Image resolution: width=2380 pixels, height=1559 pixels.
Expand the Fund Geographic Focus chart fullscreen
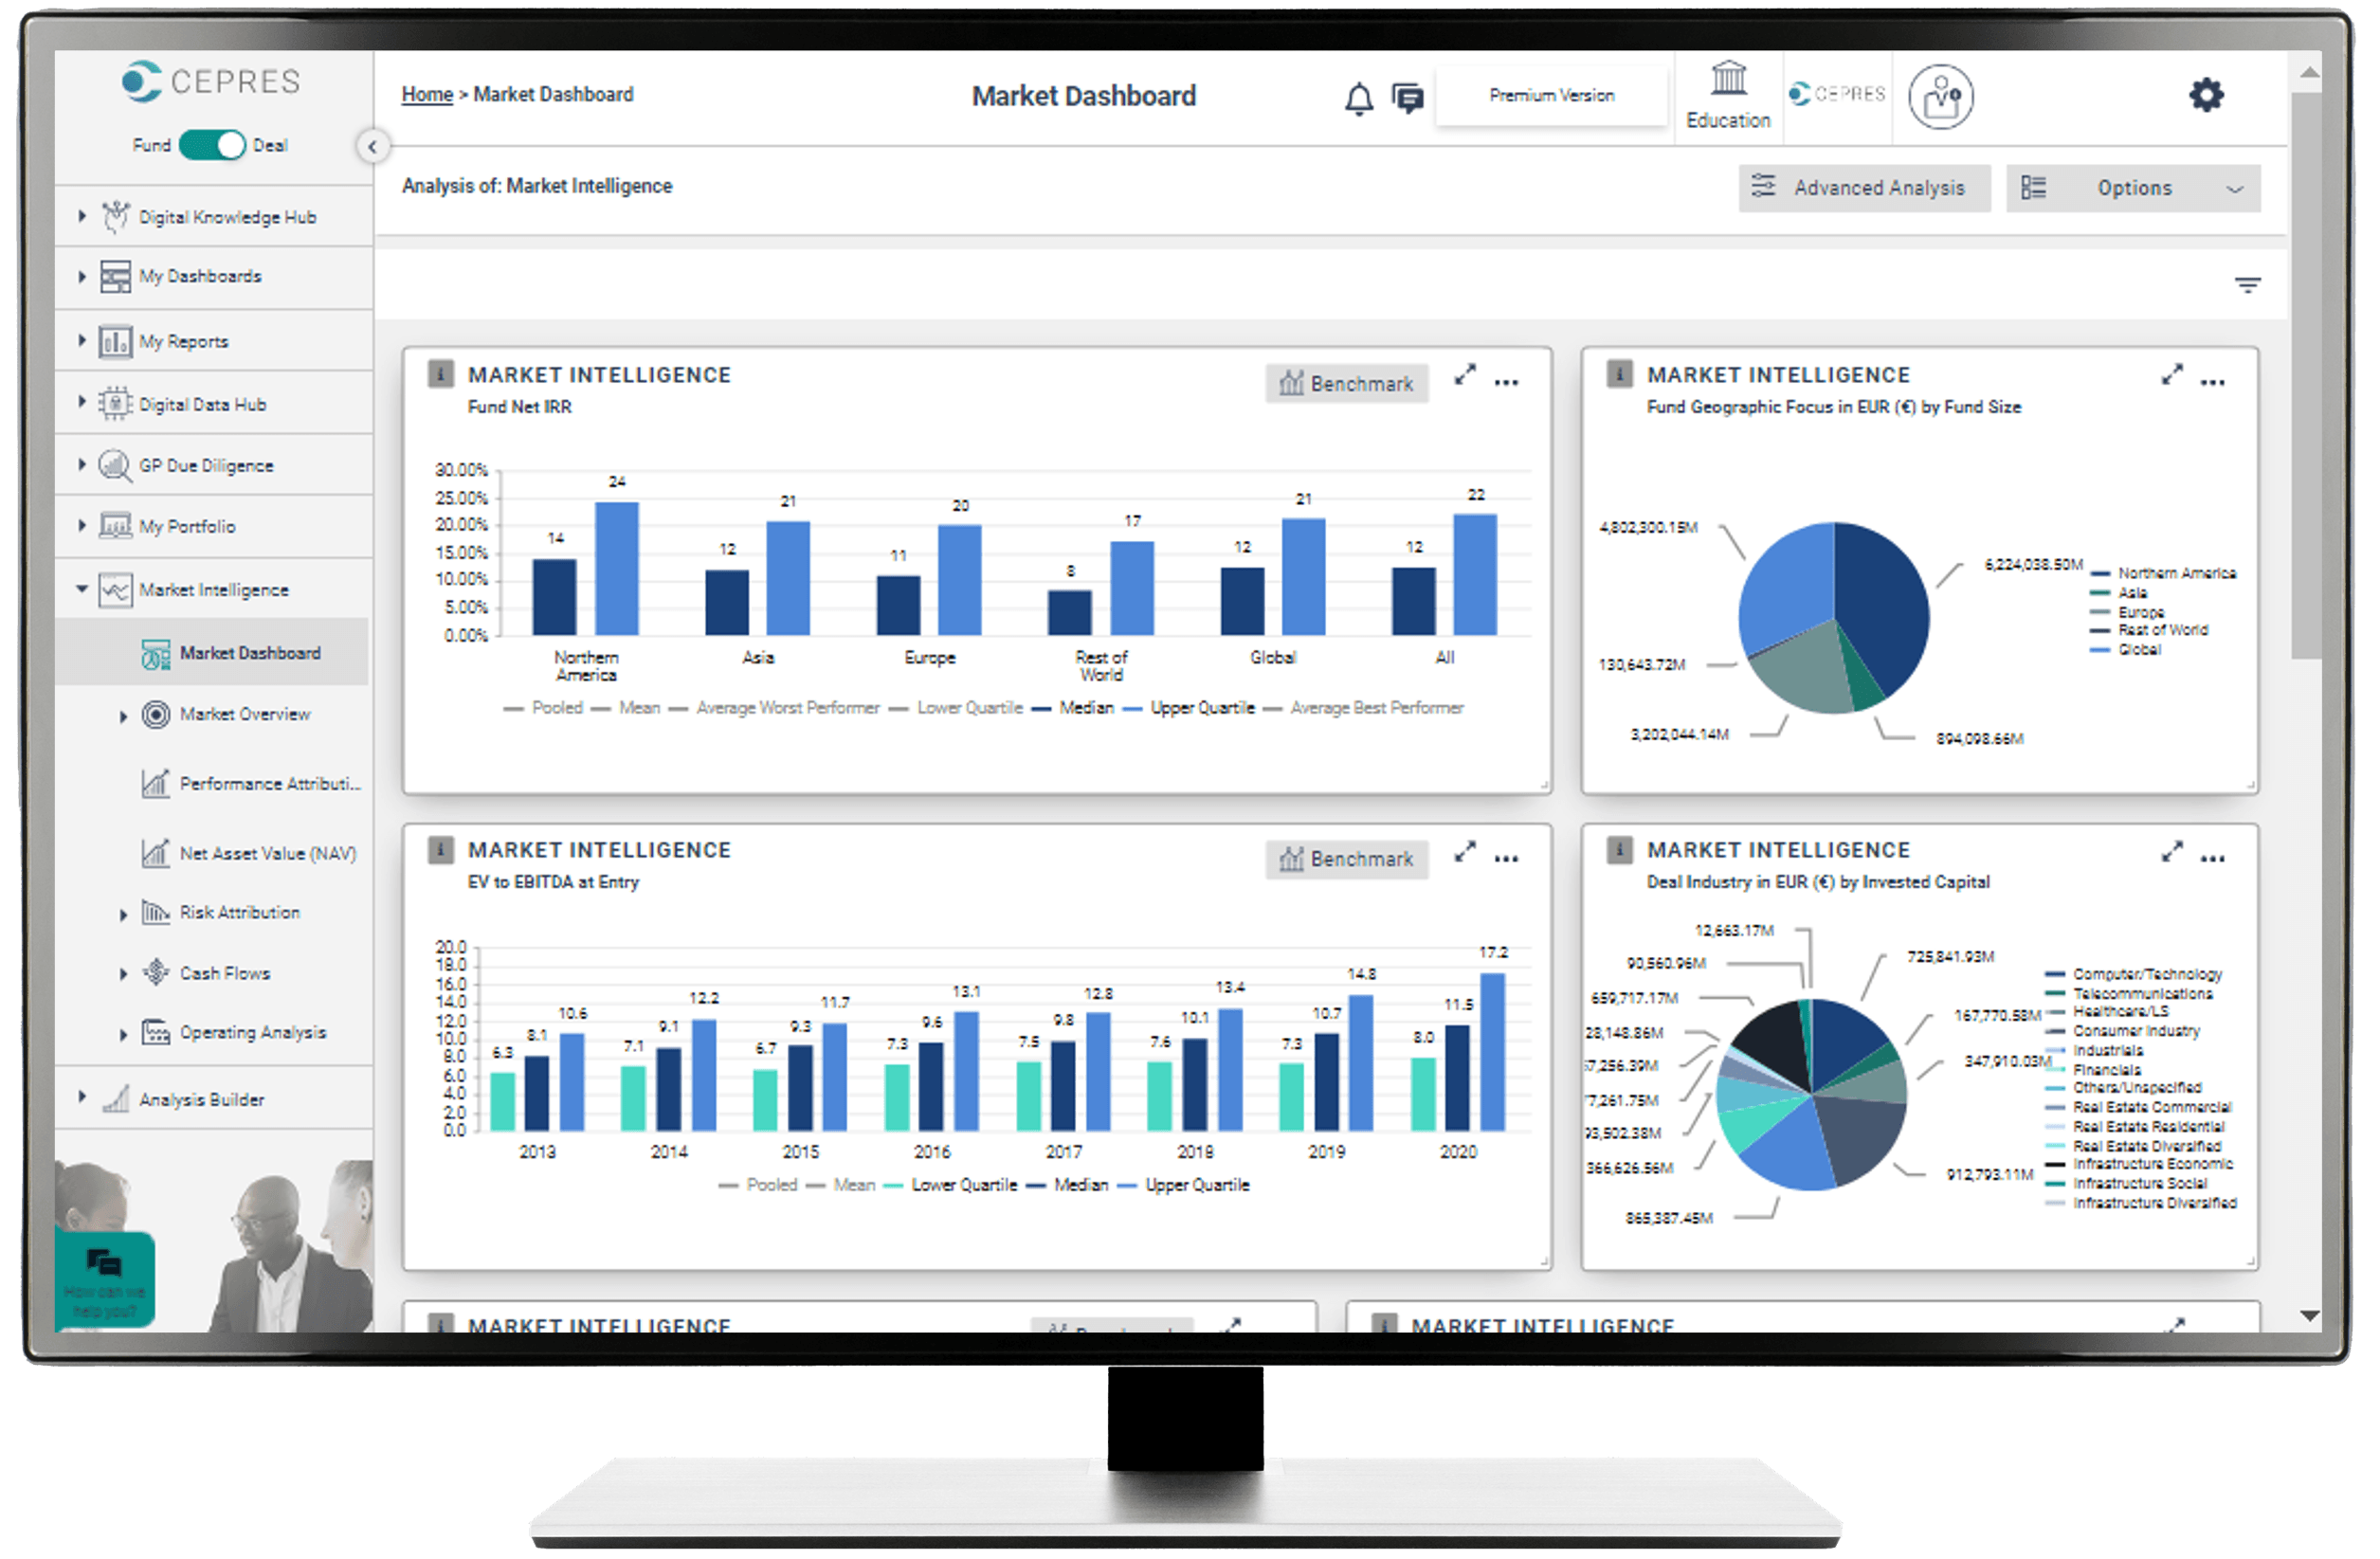pyautogui.click(x=2172, y=375)
